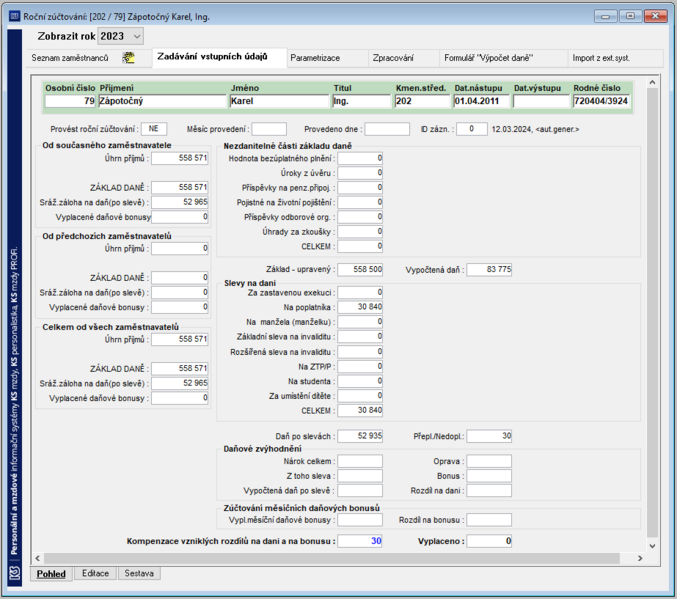The width and height of the screenshot is (677, 599).
Task: Switch to Editace mode
Action: pos(95,573)
